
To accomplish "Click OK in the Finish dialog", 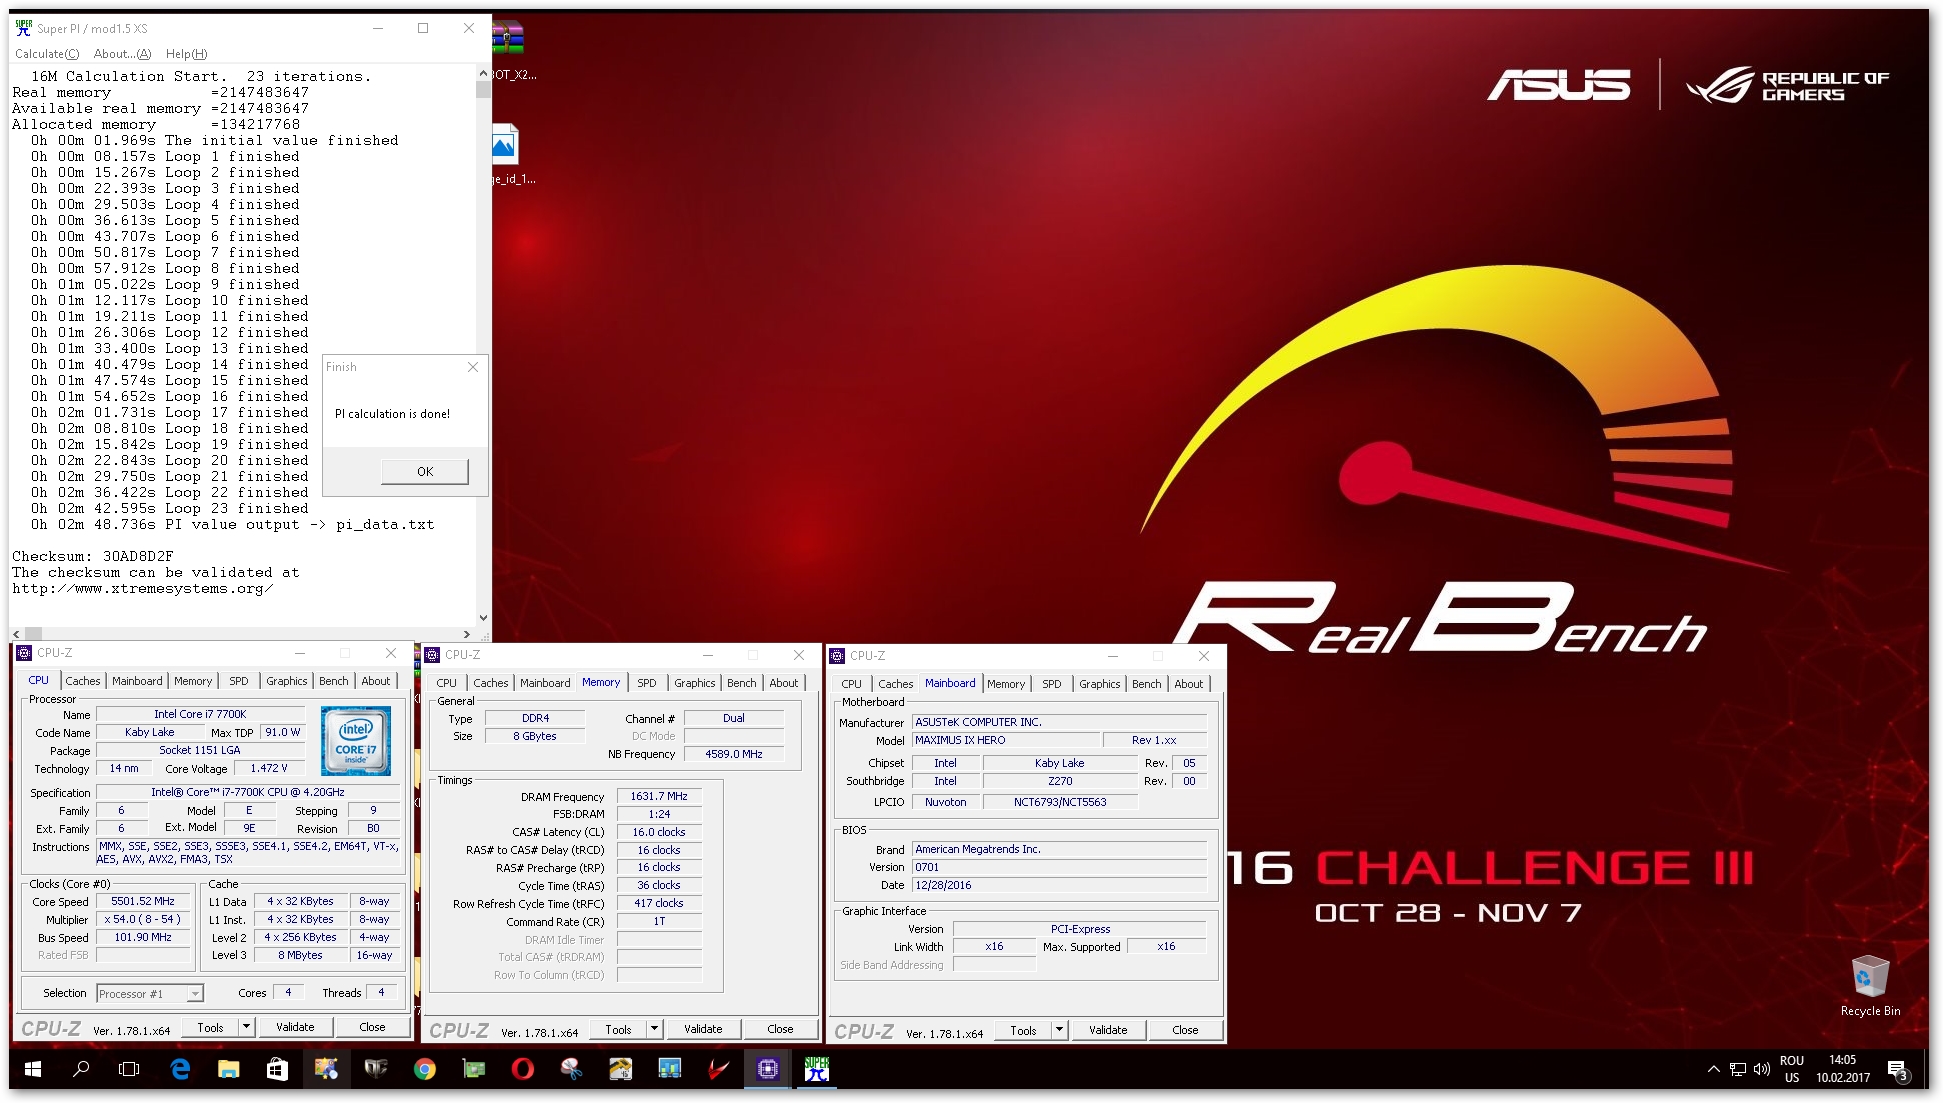I will point(425,471).
